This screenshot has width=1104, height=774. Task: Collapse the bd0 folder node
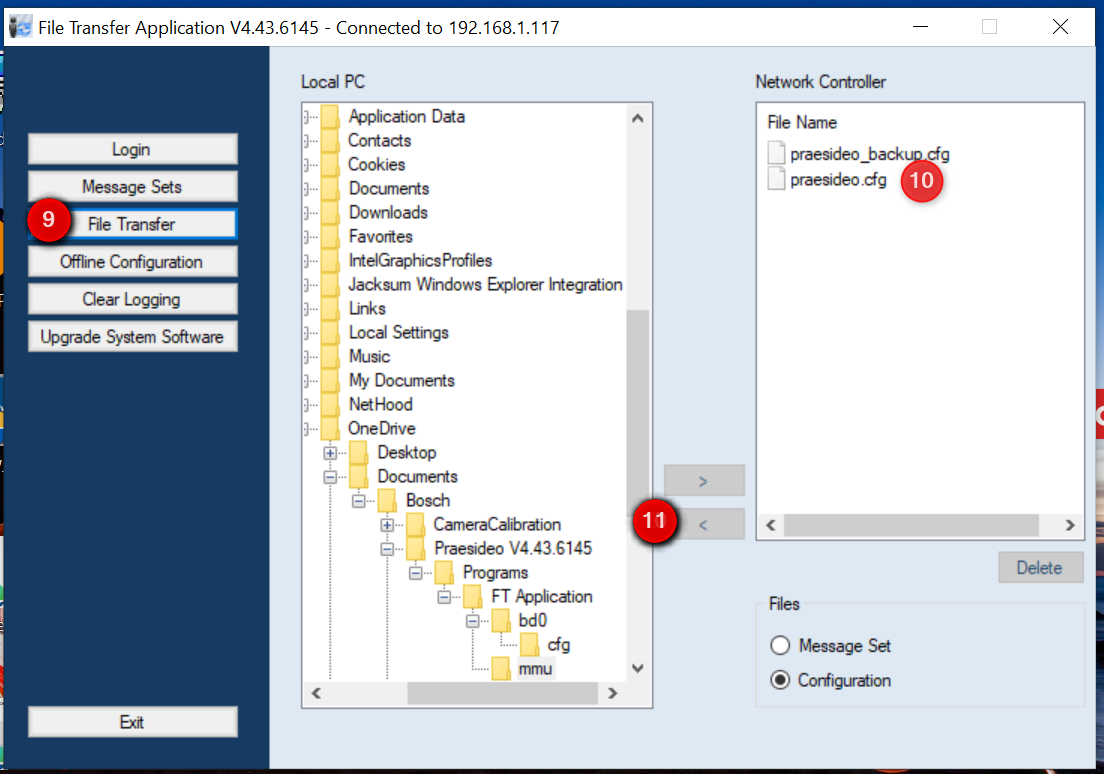472,621
